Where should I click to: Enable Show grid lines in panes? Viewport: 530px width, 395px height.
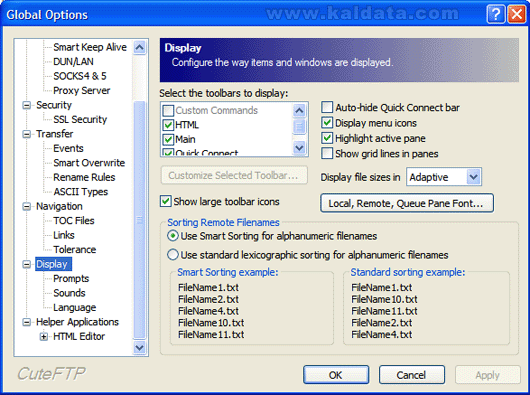(x=327, y=153)
